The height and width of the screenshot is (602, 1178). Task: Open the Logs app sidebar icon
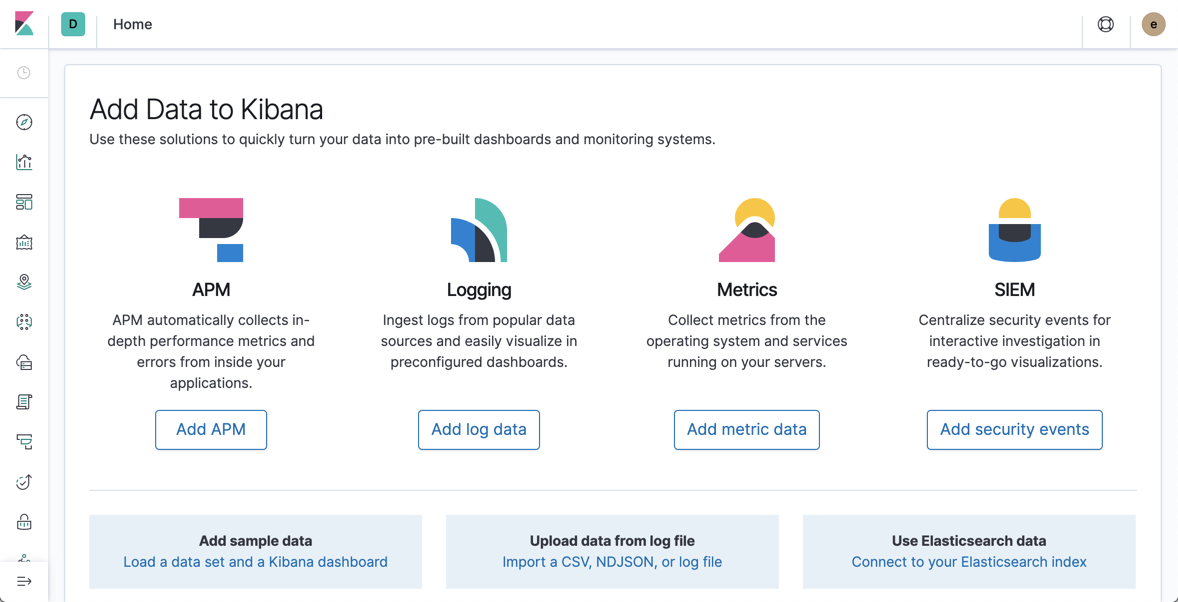(x=24, y=402)
